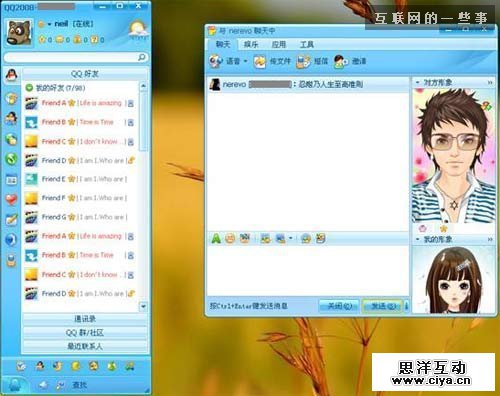The width and height of the screenshot is (500, 396).
Task: Click the 发送(S) send button
Action: coord(382,306)
